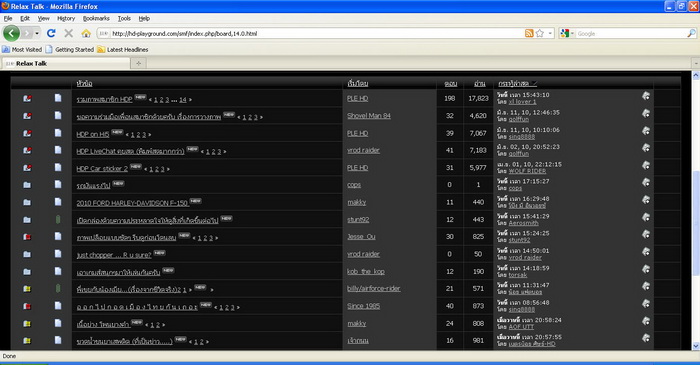Open last poster WOLF RIDER profile
The image size is (700, 365).
pyautogui.click(x=527, y=171)
